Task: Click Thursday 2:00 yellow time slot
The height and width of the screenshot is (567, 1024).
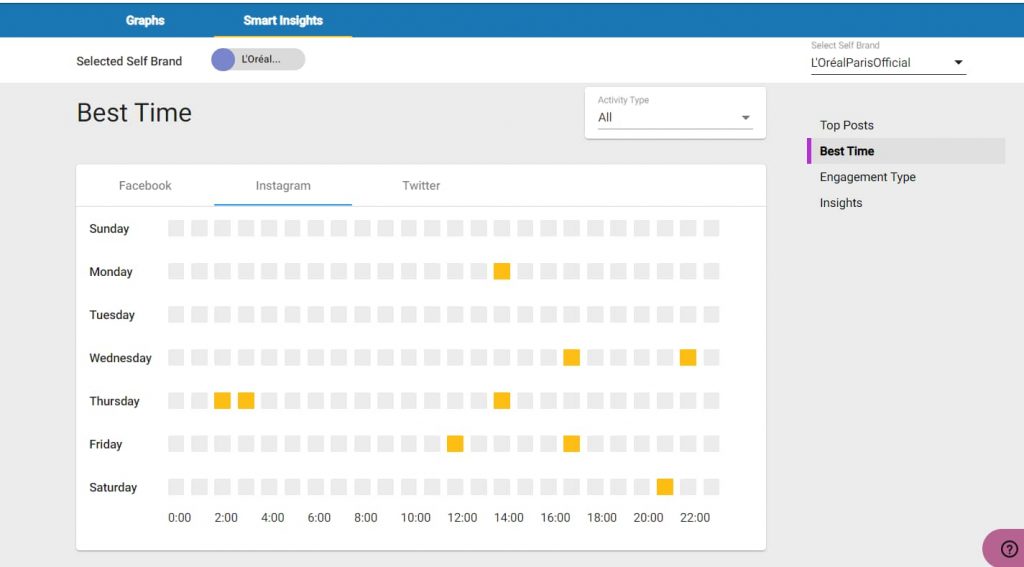Action: click(x=223, y=400)
